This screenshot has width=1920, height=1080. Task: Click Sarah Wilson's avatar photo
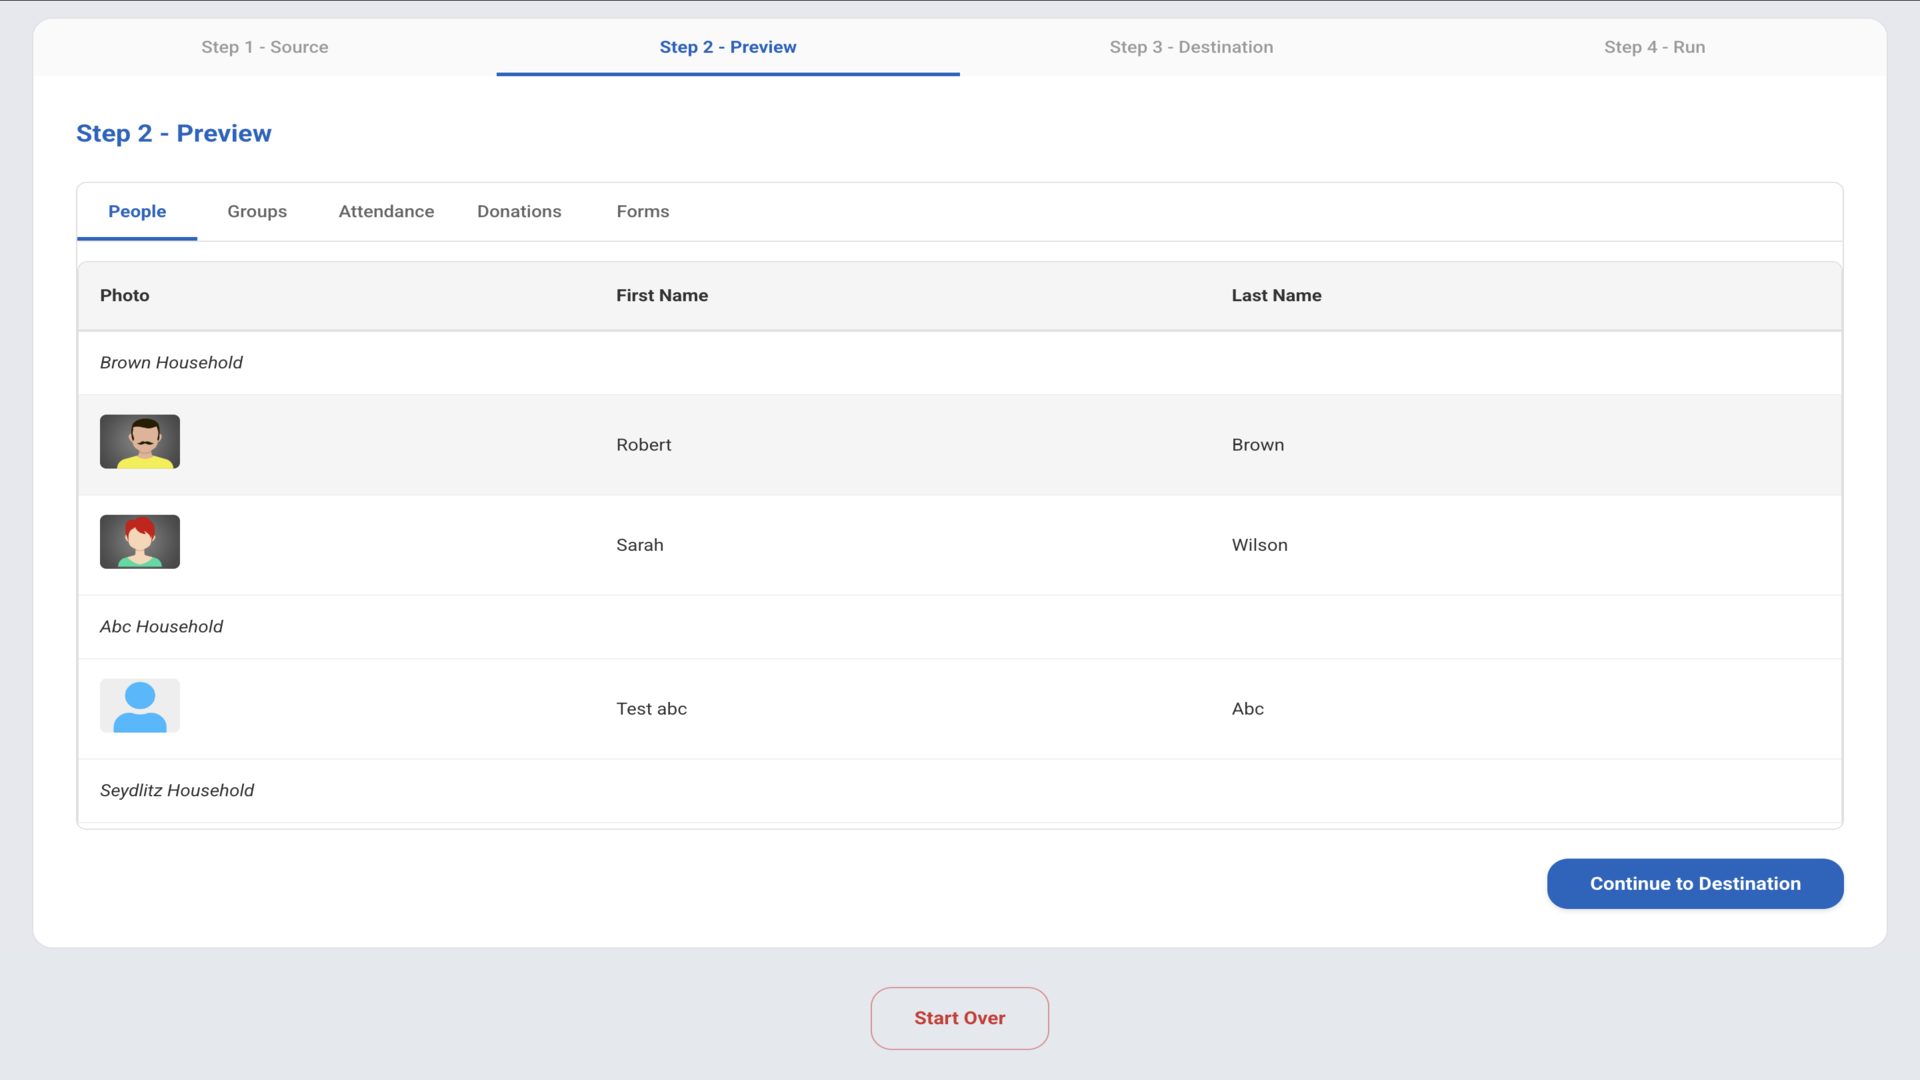coord(140,542)
